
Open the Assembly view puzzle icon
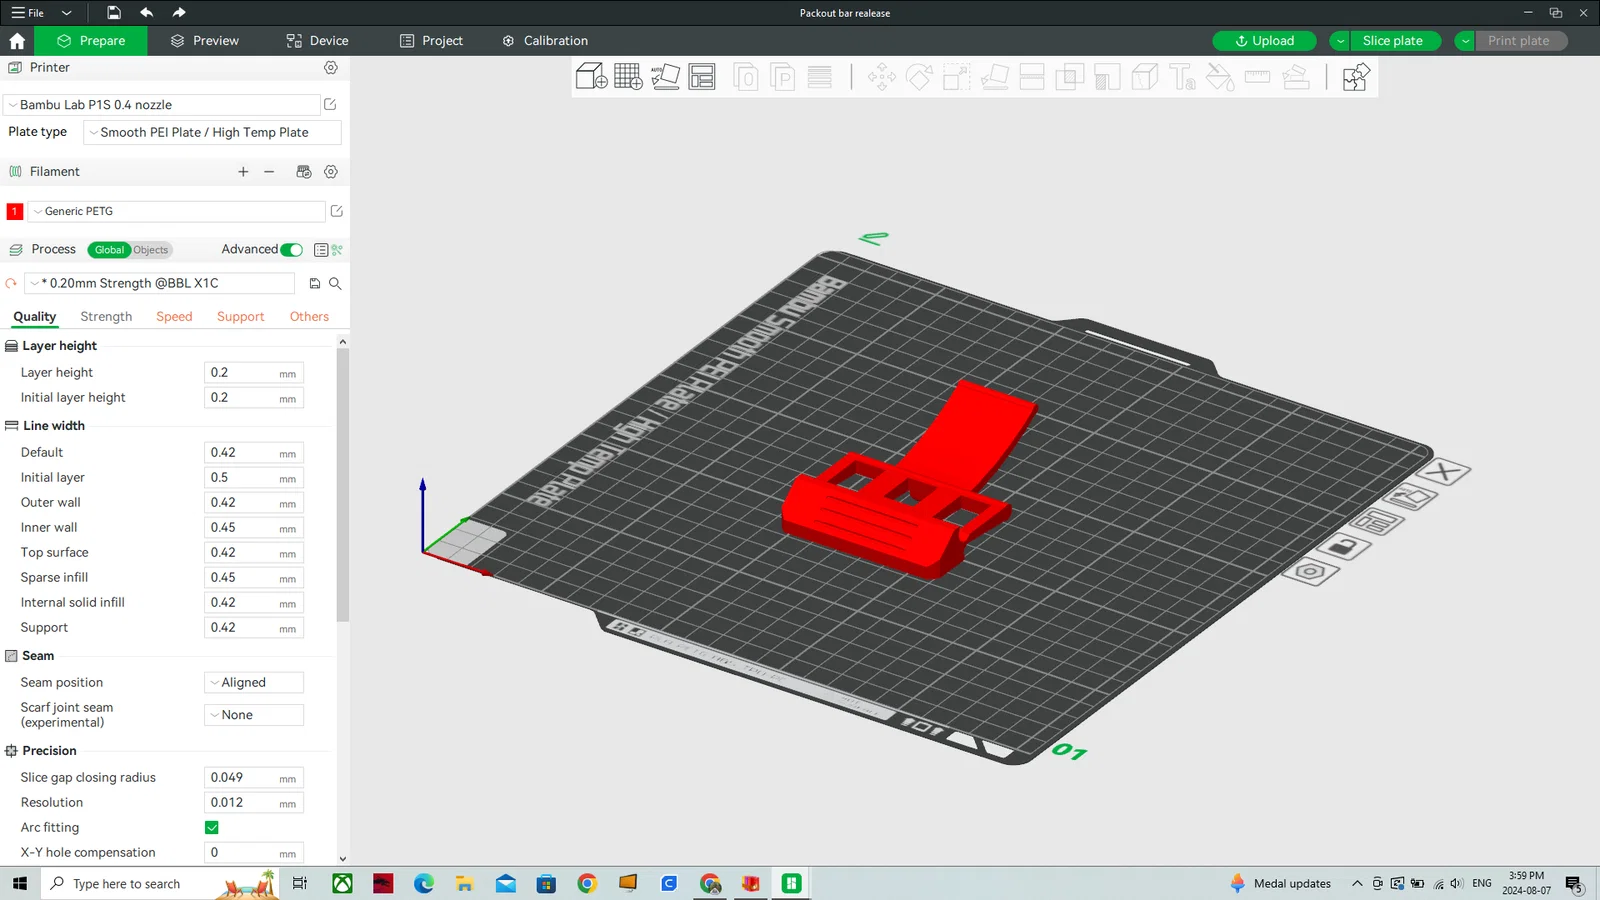pos(1355,77)
